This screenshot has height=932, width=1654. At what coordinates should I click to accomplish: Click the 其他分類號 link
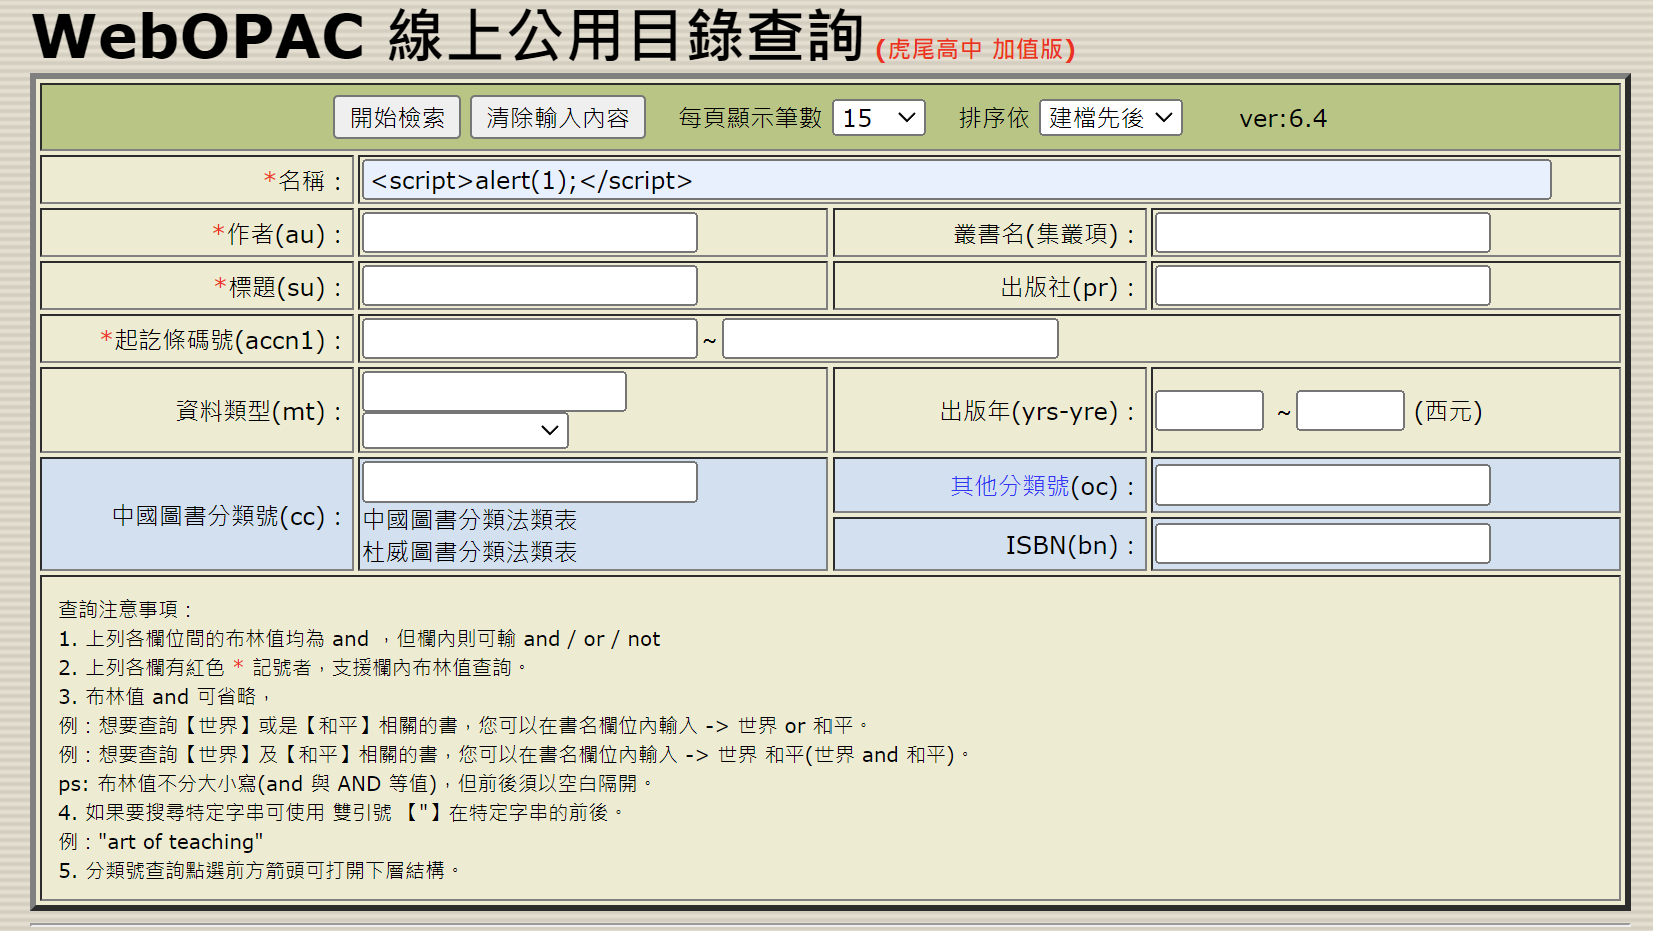pyautogui.click(x=1010, y=486)
